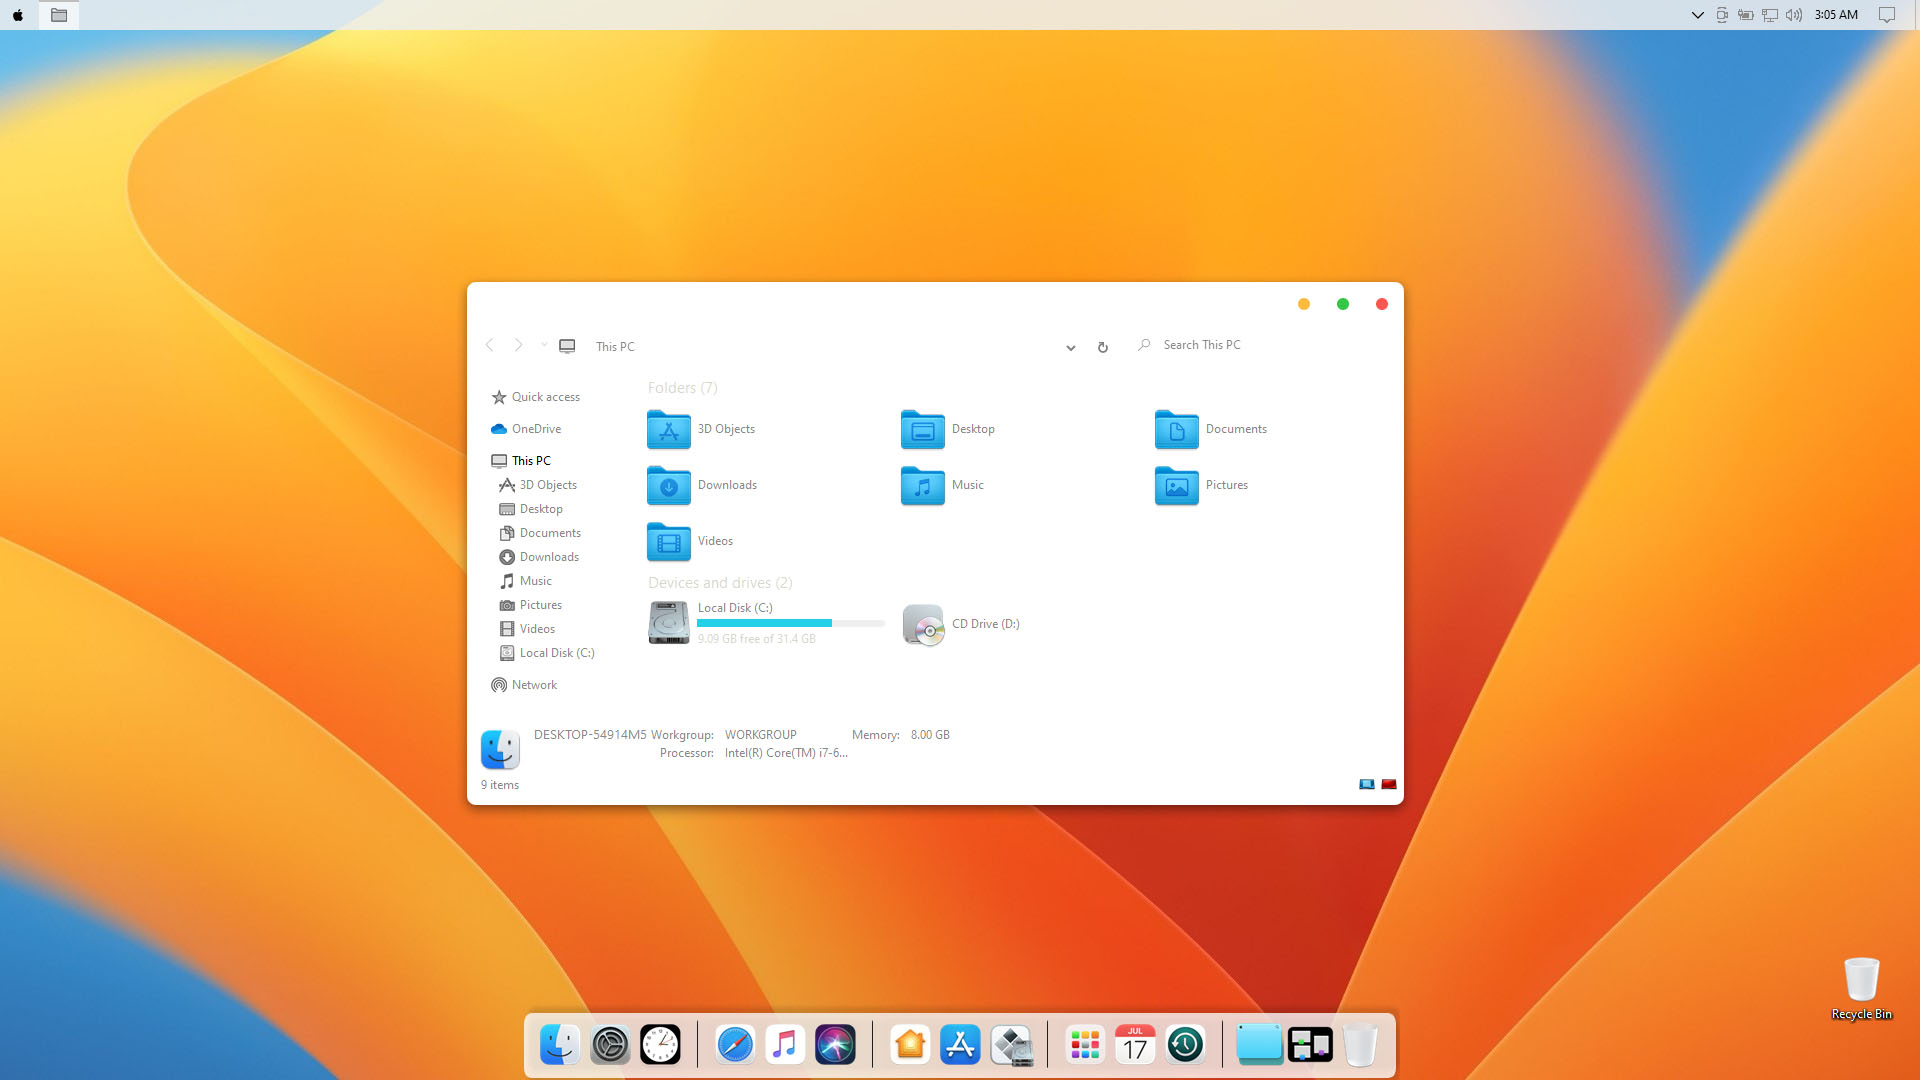Select Quick access in navigation pane
The image size is (1920, 1080).
click(545, 397)
